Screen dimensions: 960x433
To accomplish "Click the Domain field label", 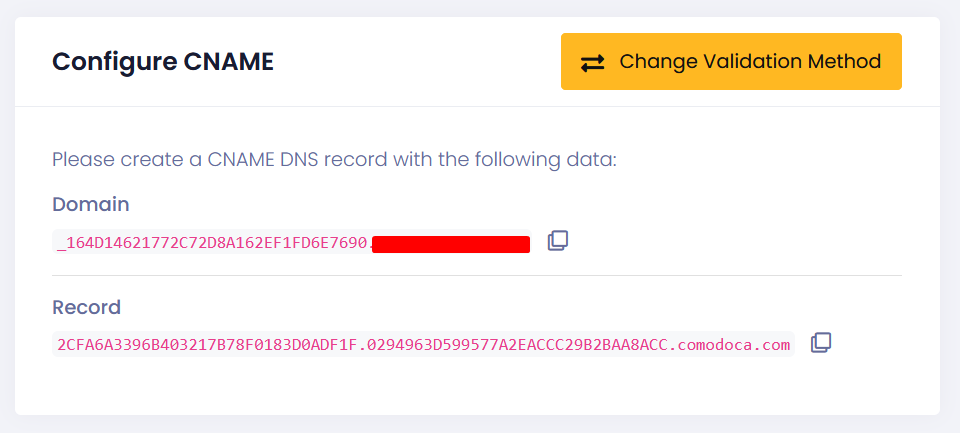I will tap(91, 204).
